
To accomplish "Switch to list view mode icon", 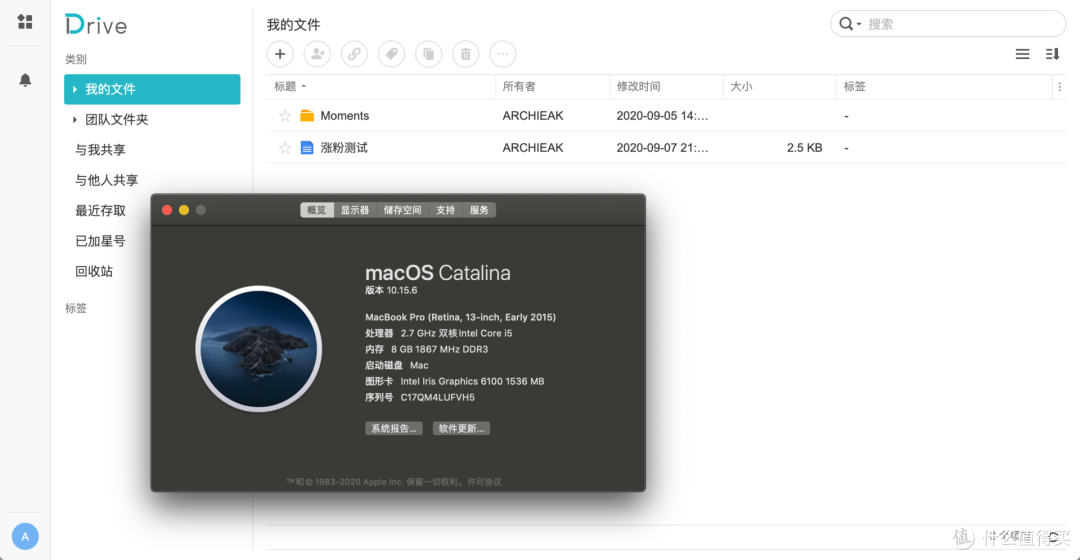I will 1023,54.
